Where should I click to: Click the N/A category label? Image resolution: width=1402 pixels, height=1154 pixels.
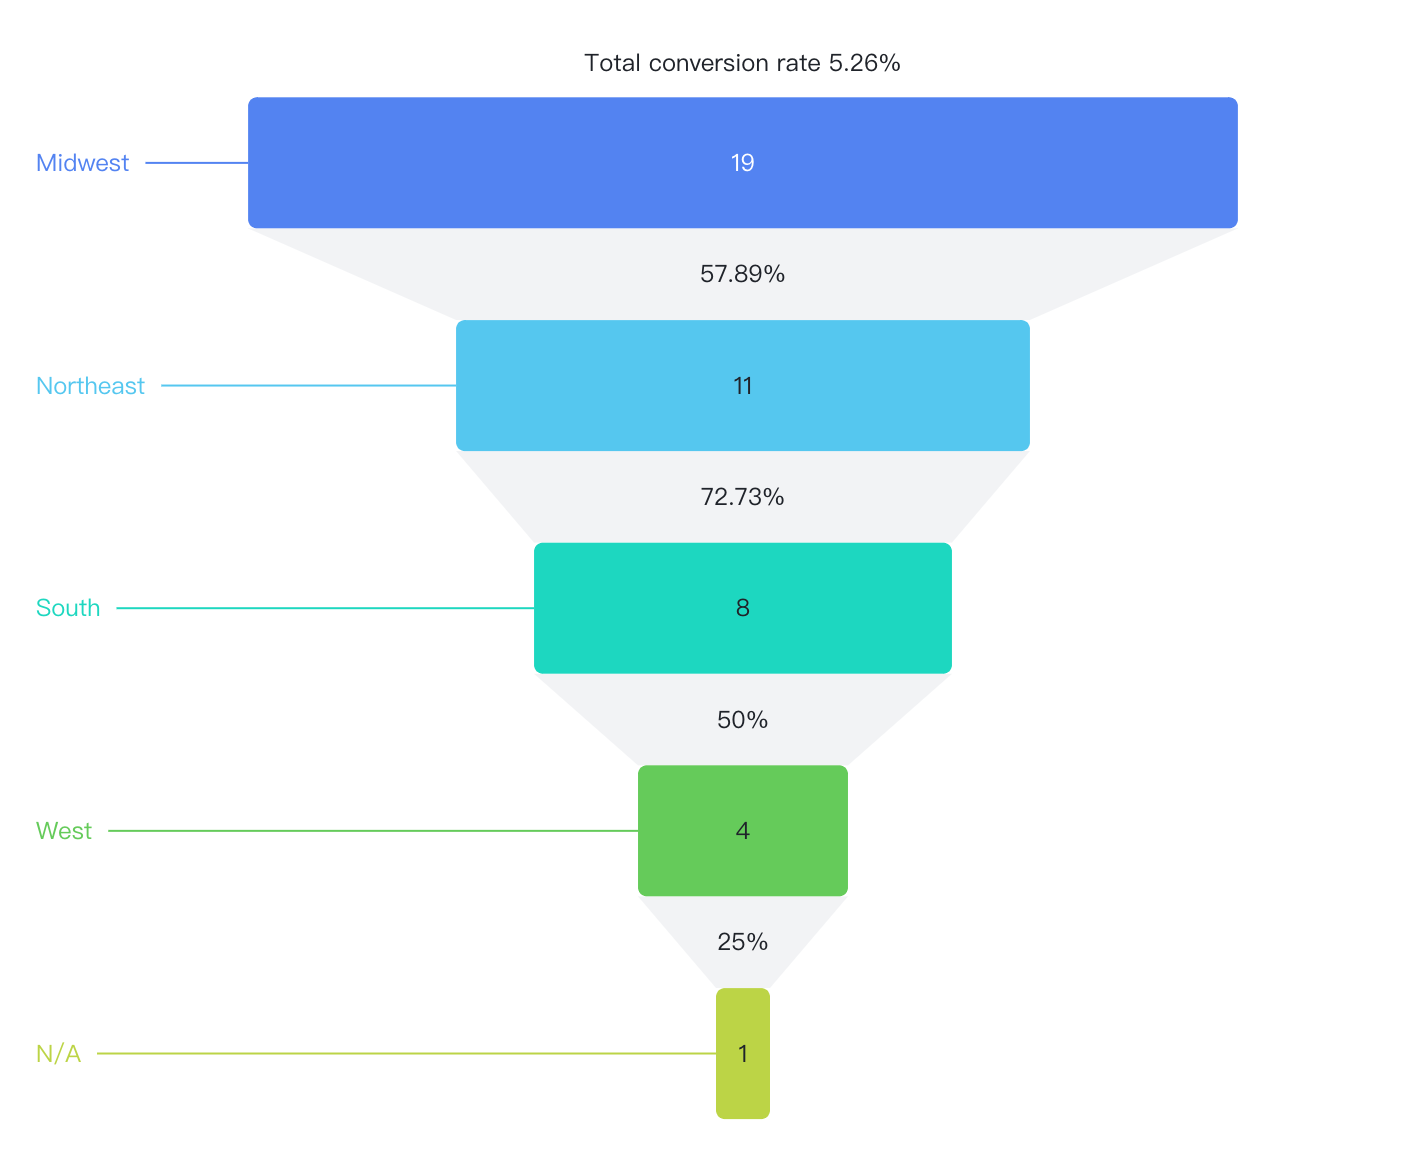58,1054
